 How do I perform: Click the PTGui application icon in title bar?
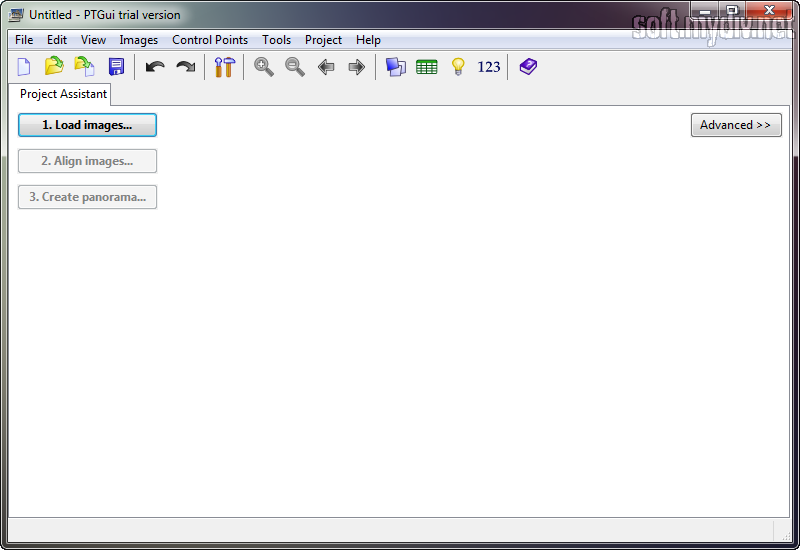point(16,14)
